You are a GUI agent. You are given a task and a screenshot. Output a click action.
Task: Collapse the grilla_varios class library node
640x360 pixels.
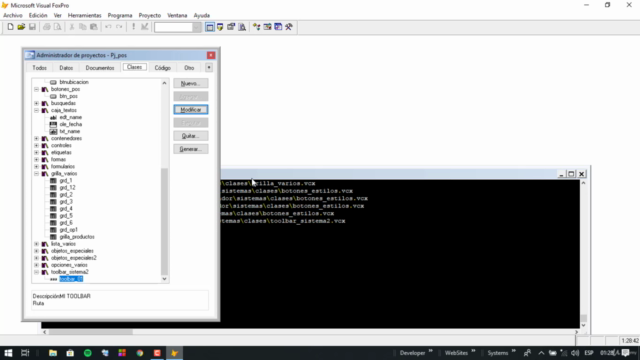click(x=36, y=173)
